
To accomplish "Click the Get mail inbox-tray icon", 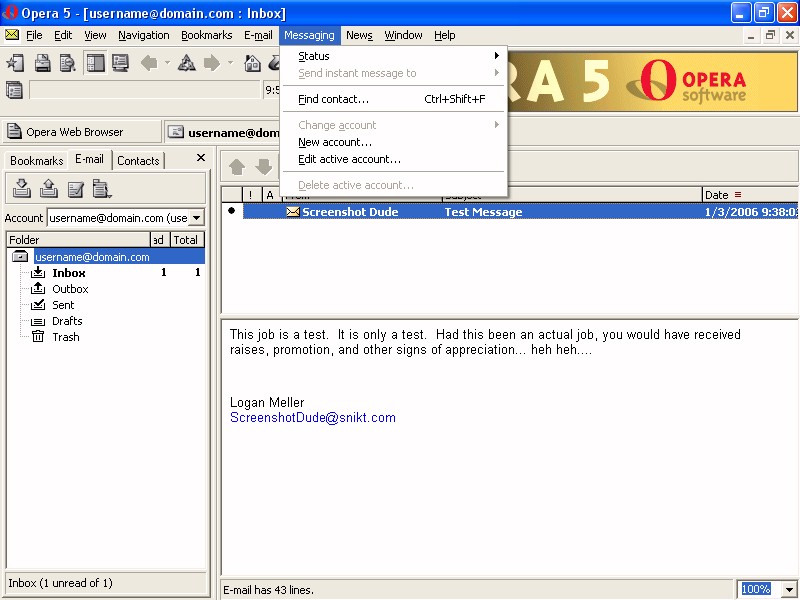I will (21, 188).
